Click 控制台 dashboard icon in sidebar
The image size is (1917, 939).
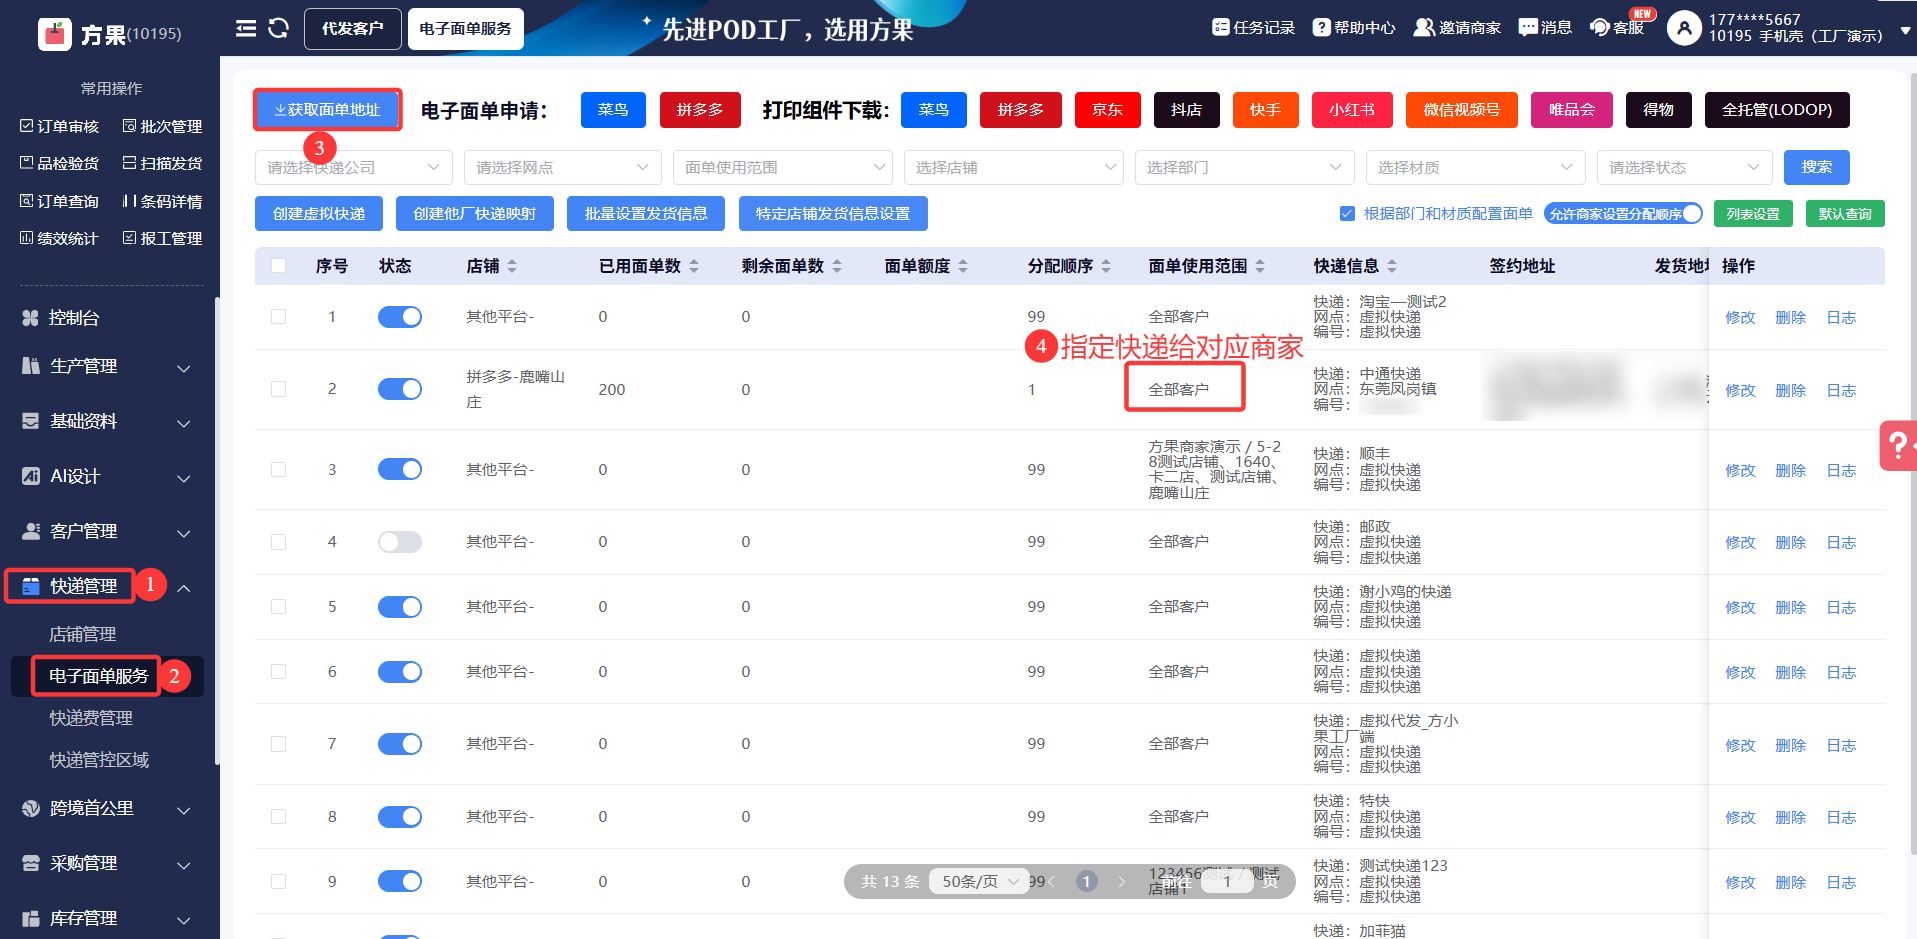pos(31,318)
